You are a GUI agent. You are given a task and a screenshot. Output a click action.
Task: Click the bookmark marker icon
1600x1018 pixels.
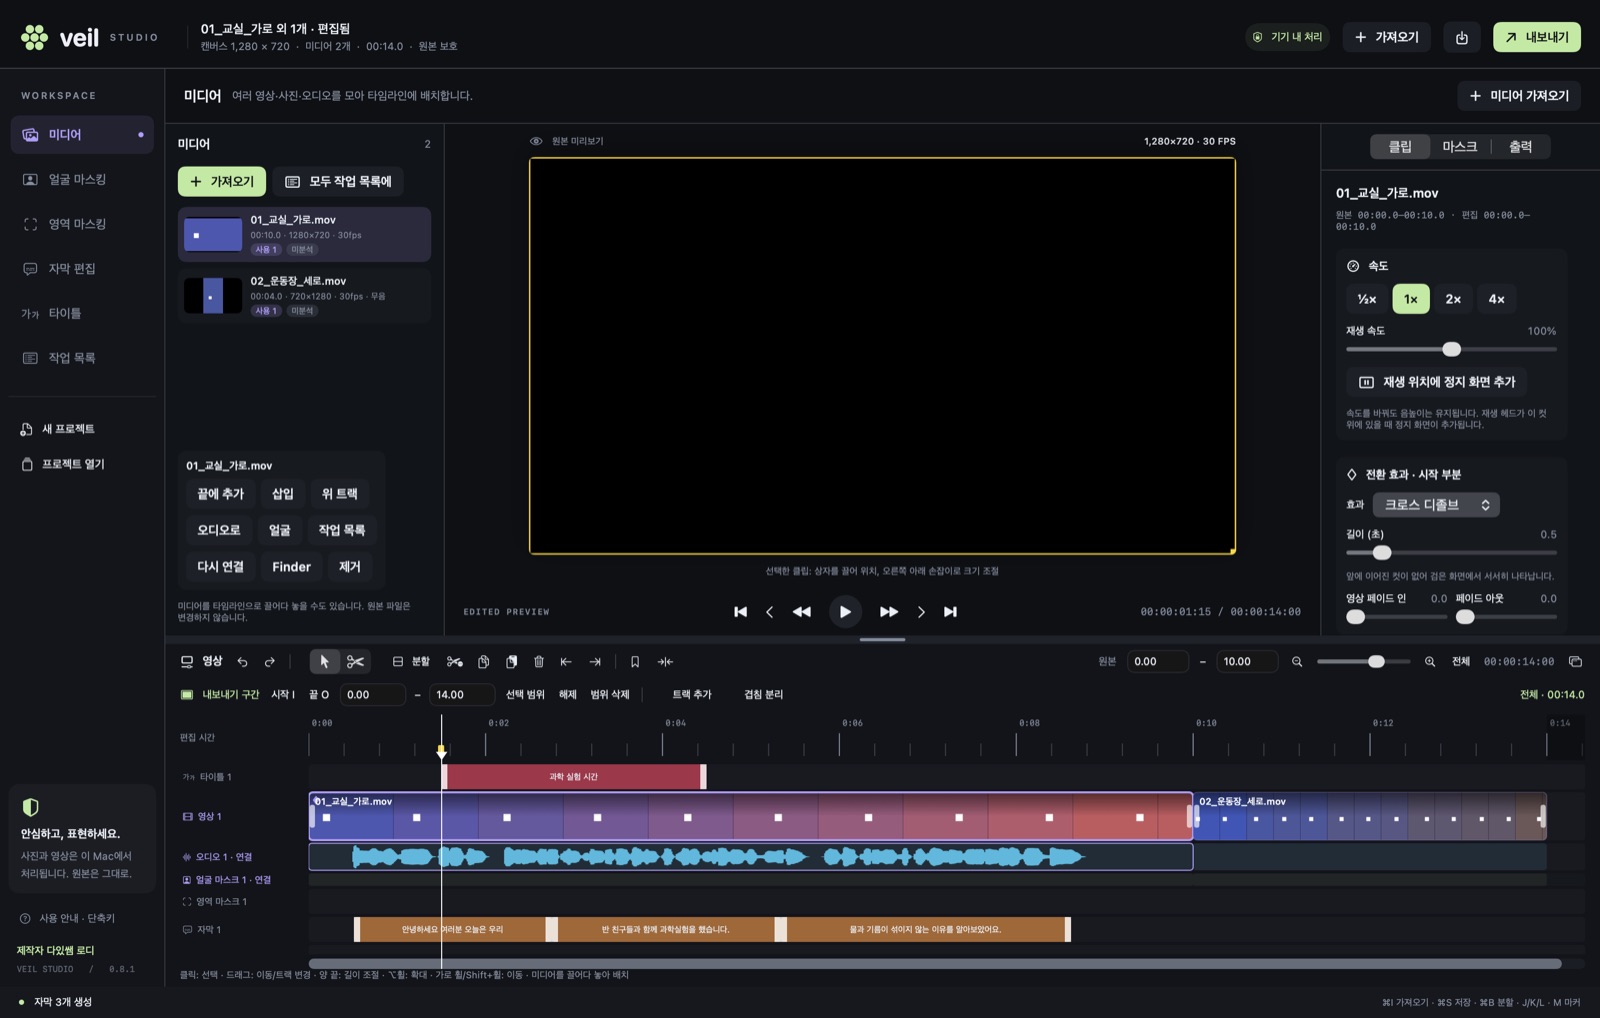click(x=635, y=662)
